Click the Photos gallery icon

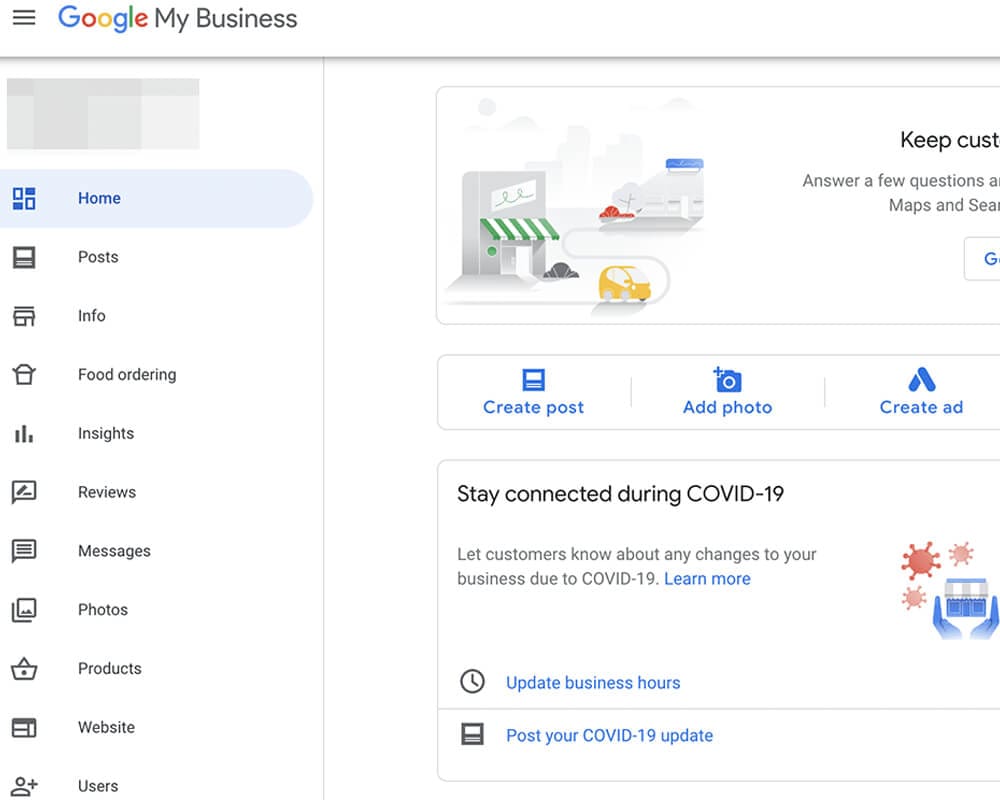[x=24, y=610]
